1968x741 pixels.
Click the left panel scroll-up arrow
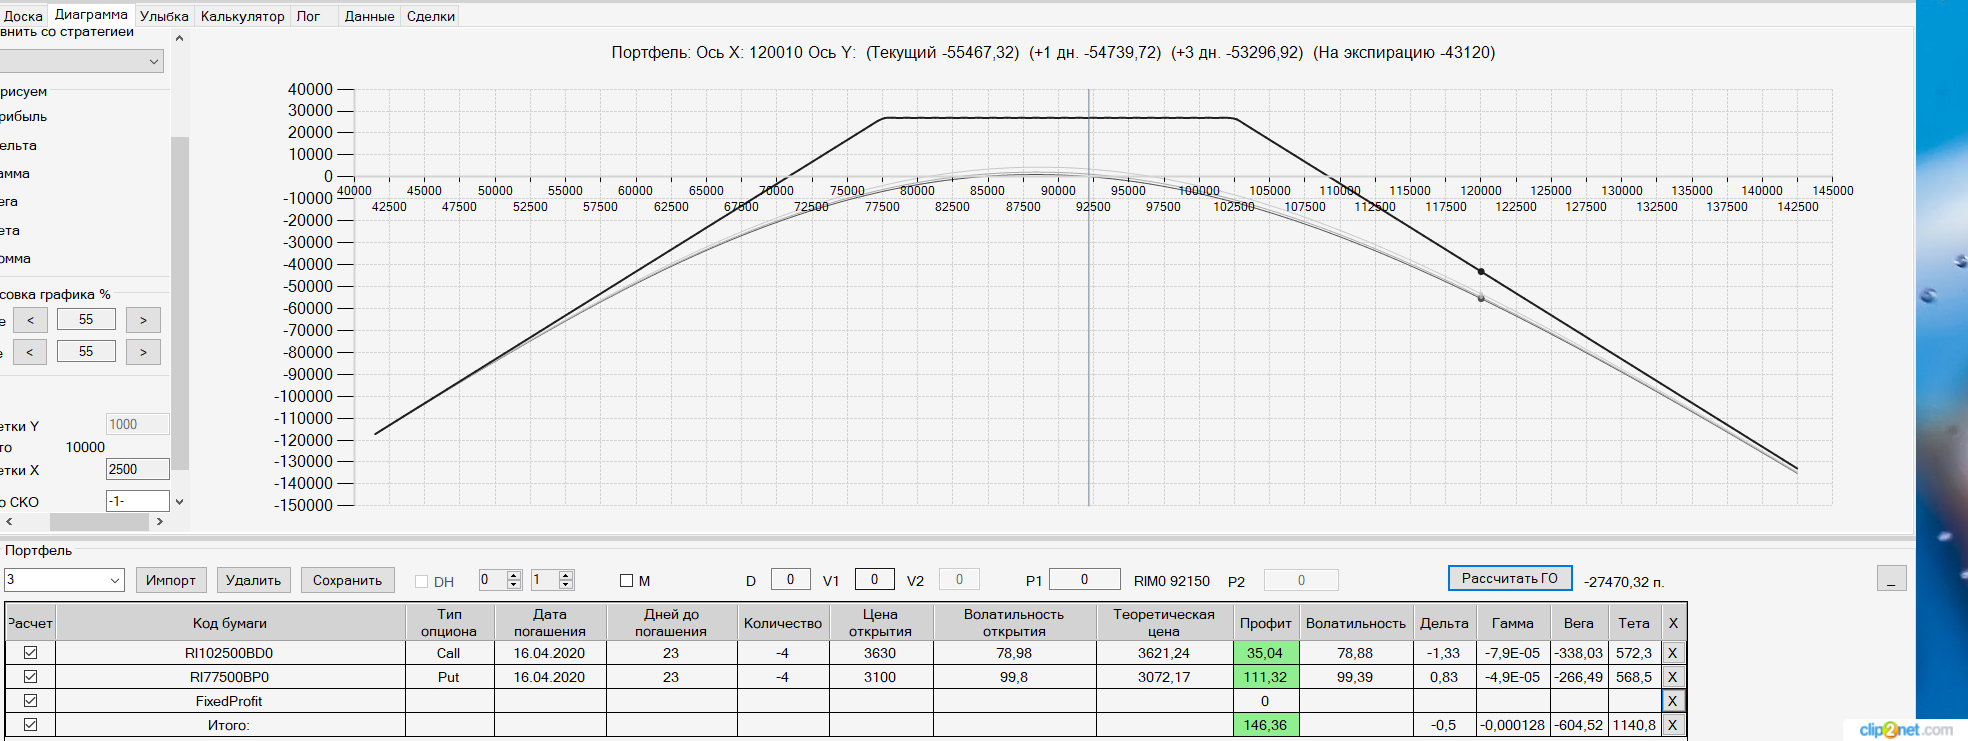click(x=179, y=38)
